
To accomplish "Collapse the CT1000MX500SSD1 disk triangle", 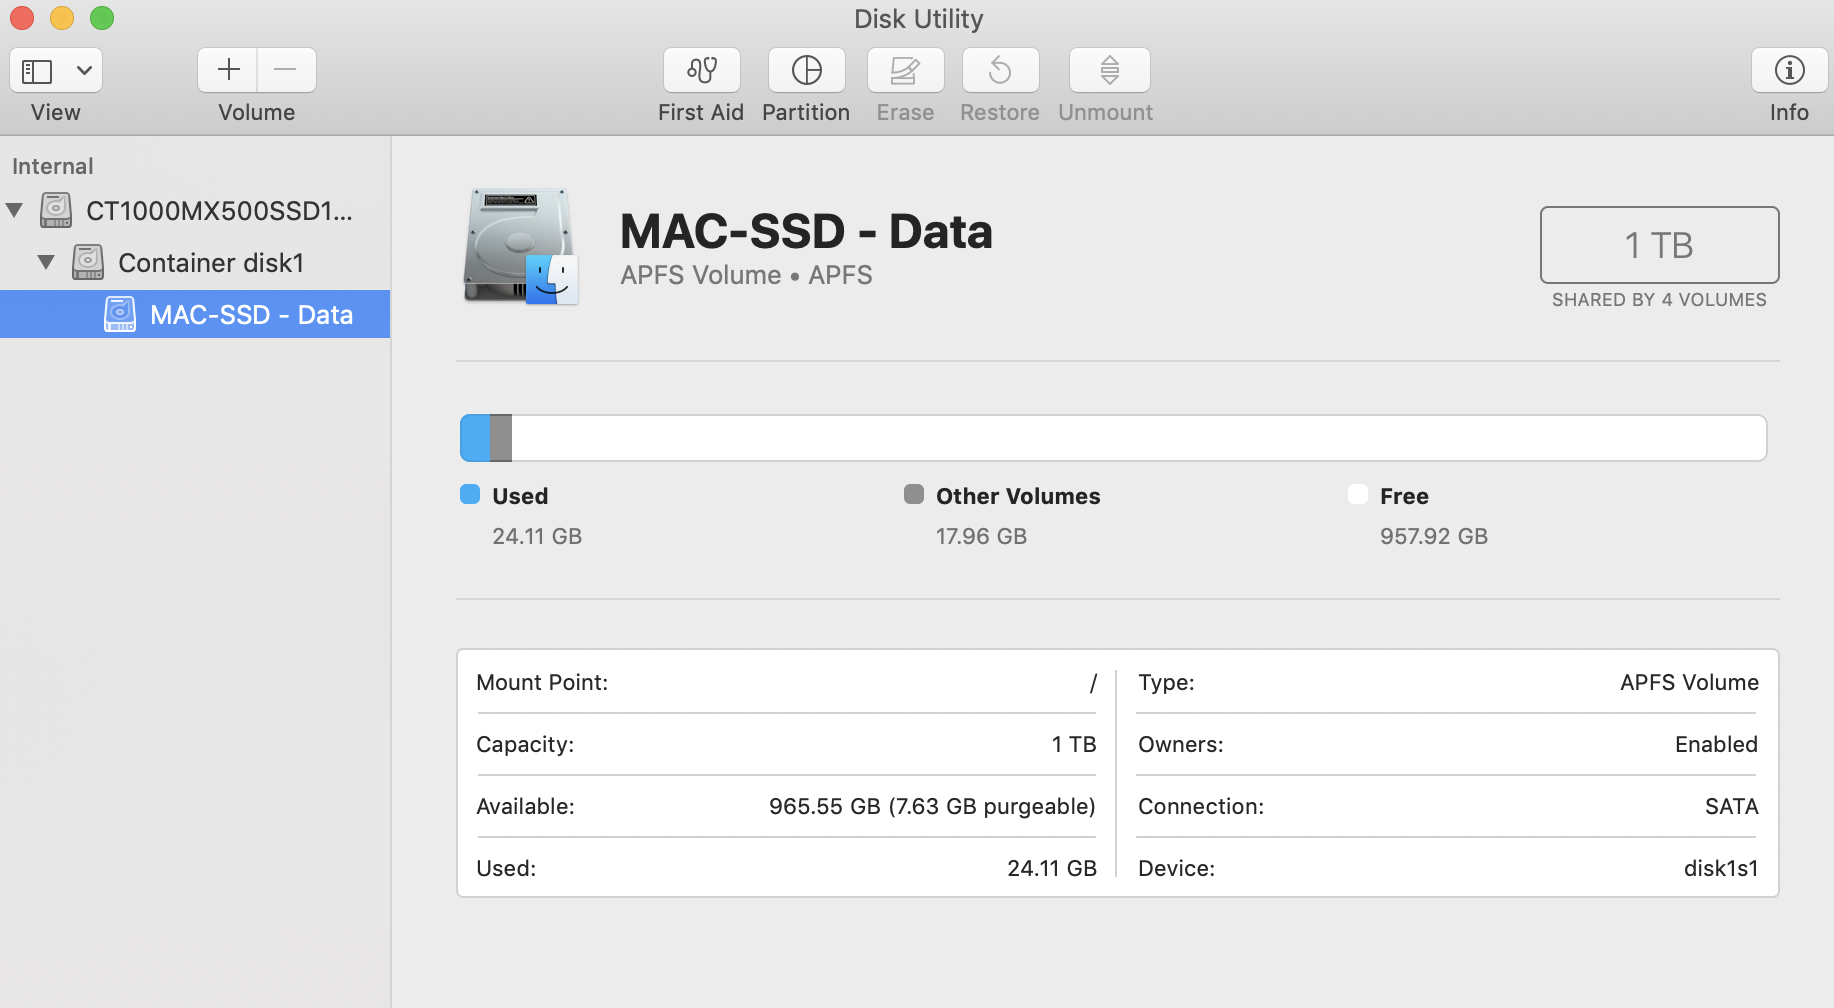I will pyautogui.click(x=15, y=210).
